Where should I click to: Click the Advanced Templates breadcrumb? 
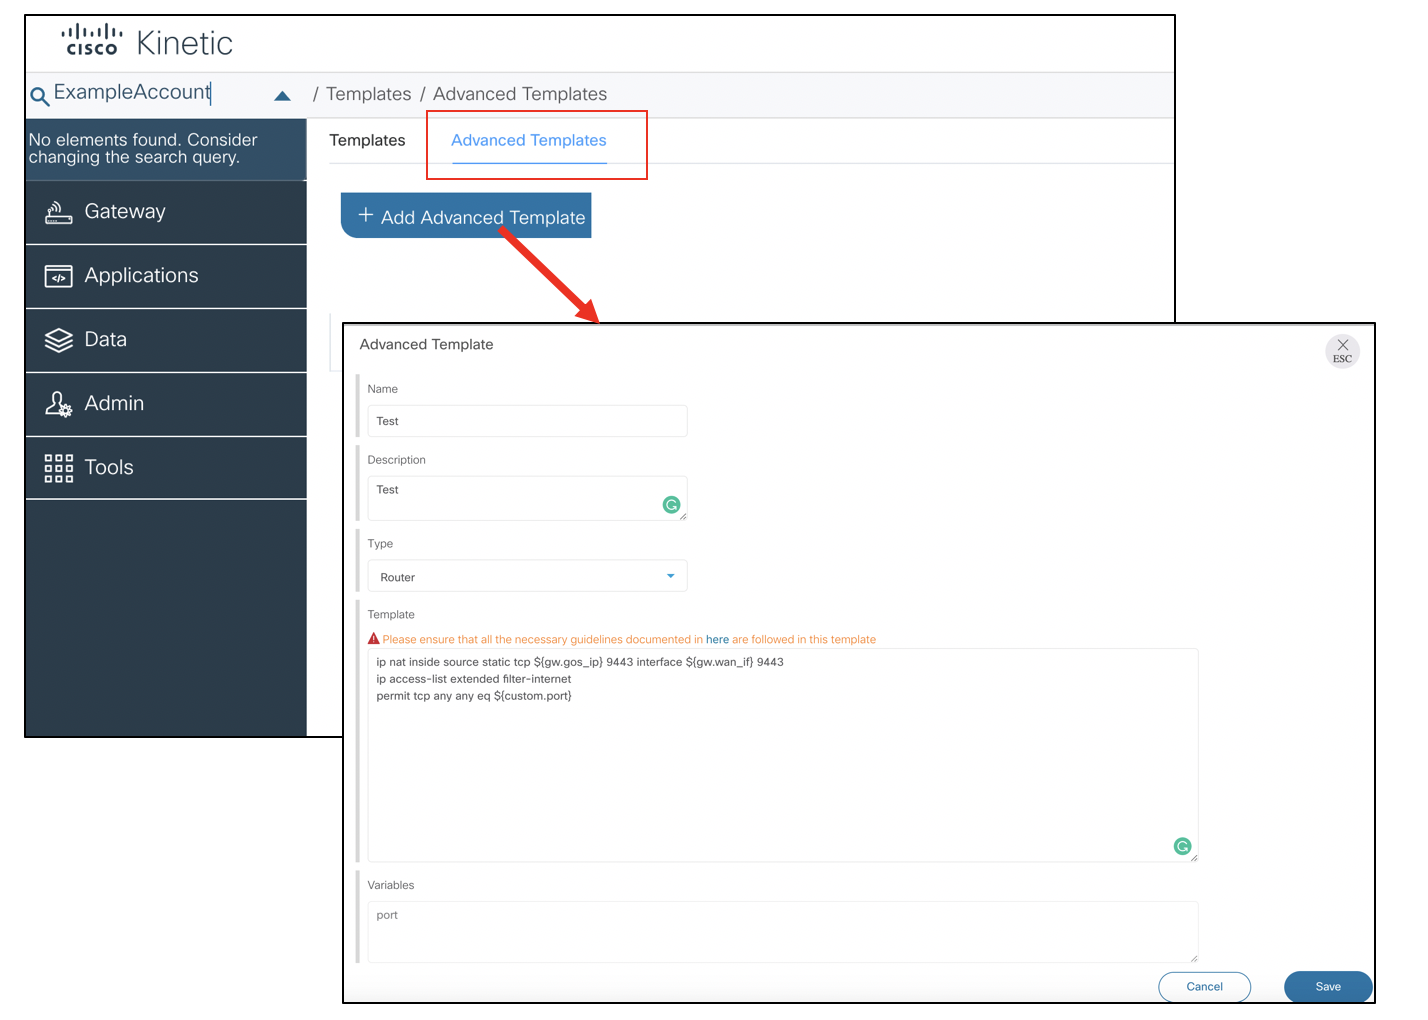tap(520, 94)
